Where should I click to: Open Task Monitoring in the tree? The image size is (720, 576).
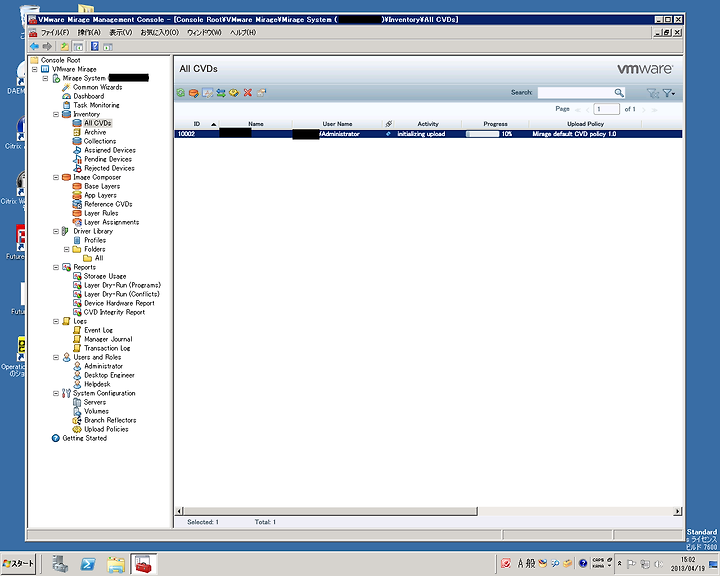96,105
